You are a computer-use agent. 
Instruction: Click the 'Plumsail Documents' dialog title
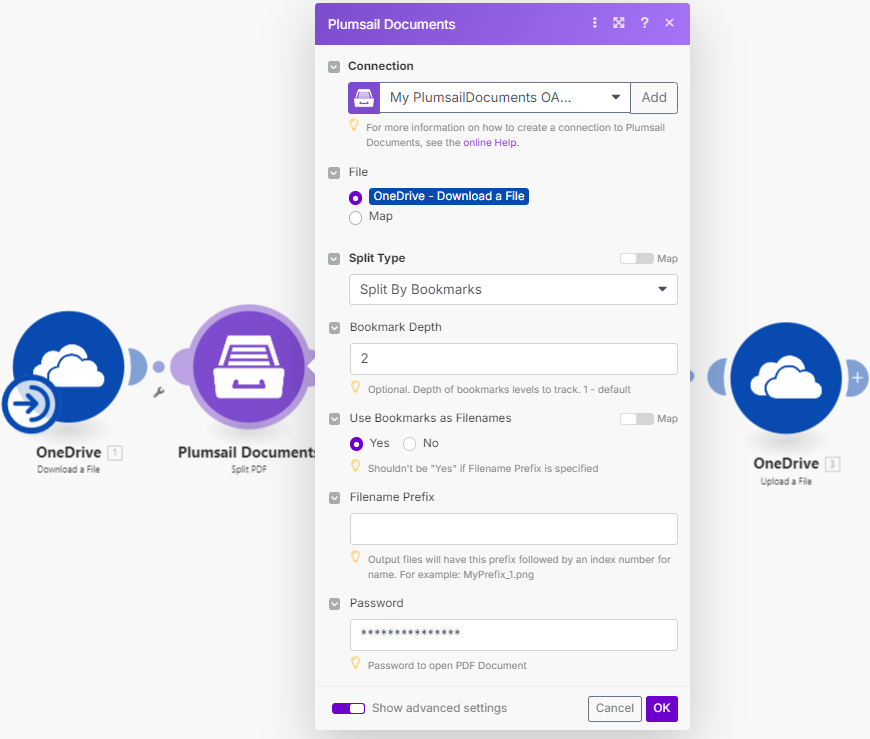point(391,24)
